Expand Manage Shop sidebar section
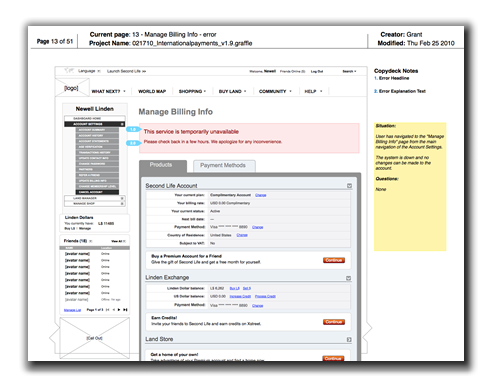 click(x=122, y=203)
